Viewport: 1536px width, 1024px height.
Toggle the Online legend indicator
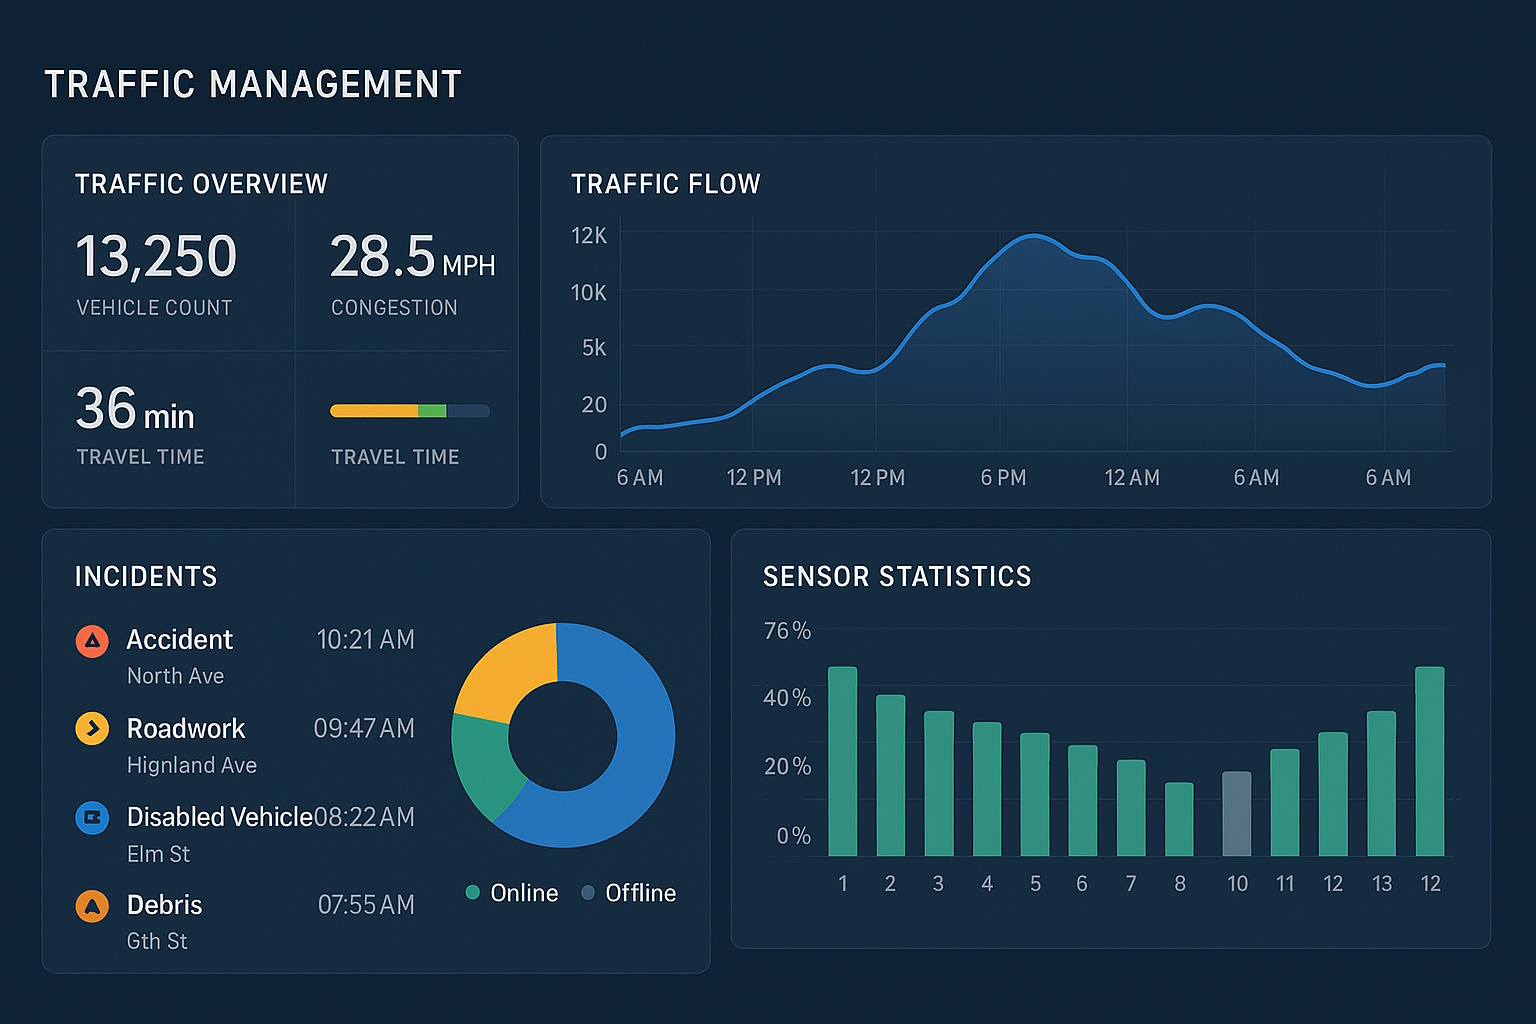pos(473,892)
